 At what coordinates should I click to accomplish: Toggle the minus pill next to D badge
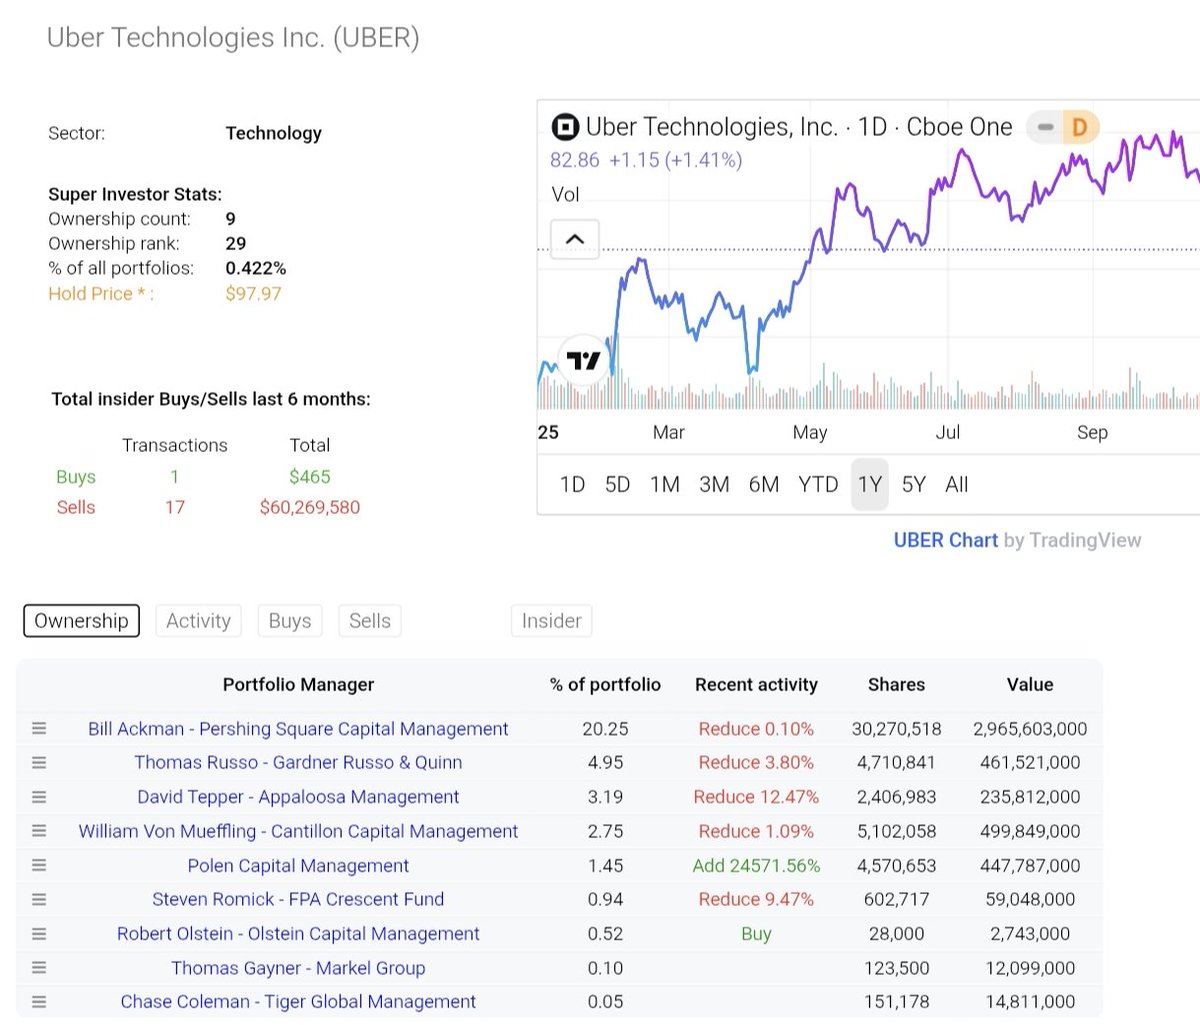pyautogui.click(x=1046, y=127)
